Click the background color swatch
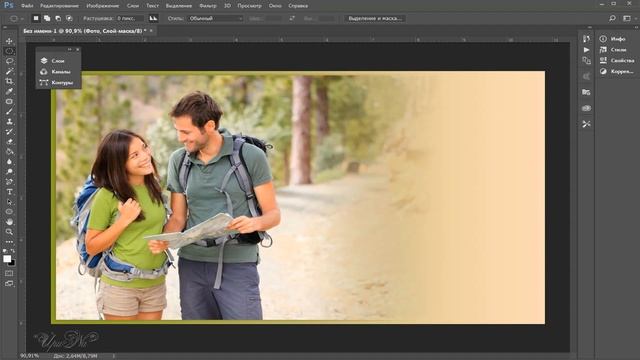Screen dimensions: 640x360 click(x=13, y=263)
